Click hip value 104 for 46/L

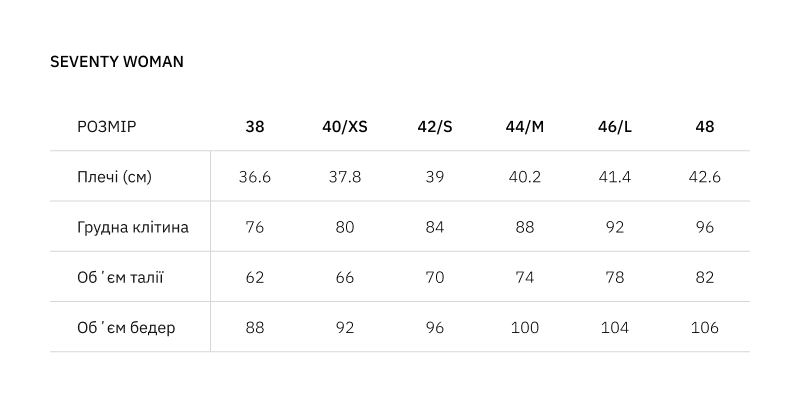pos(615,327)
